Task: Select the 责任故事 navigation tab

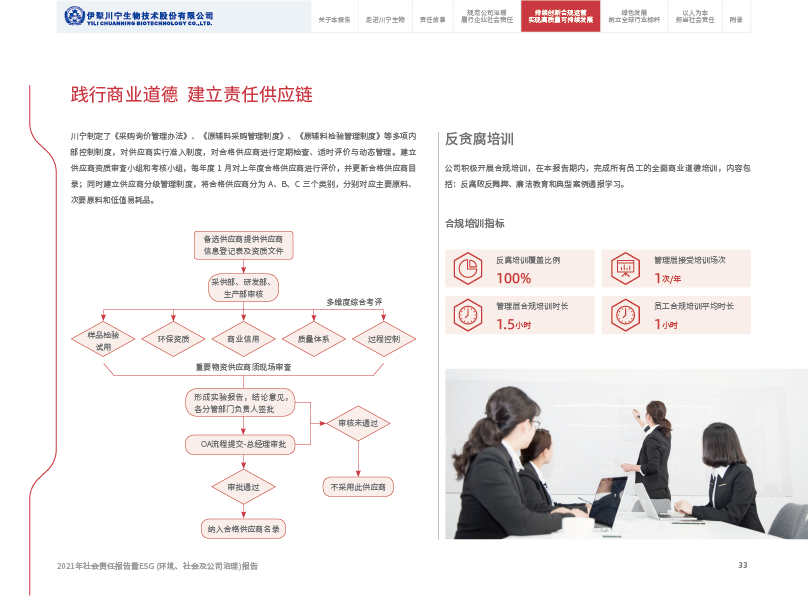Action: [433, 19]
